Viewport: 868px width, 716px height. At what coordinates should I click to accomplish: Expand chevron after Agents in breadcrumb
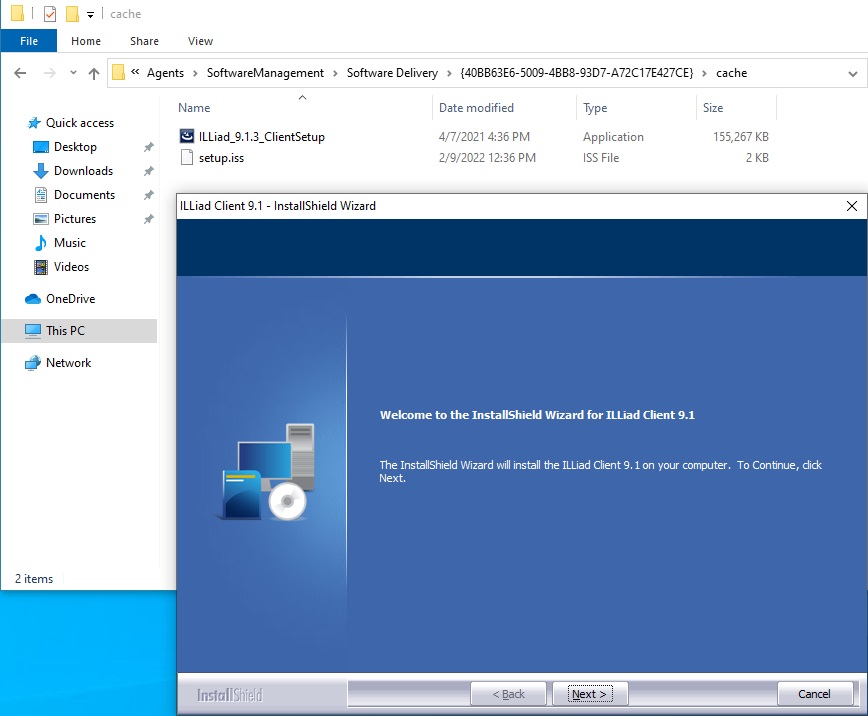coord(195,73)
